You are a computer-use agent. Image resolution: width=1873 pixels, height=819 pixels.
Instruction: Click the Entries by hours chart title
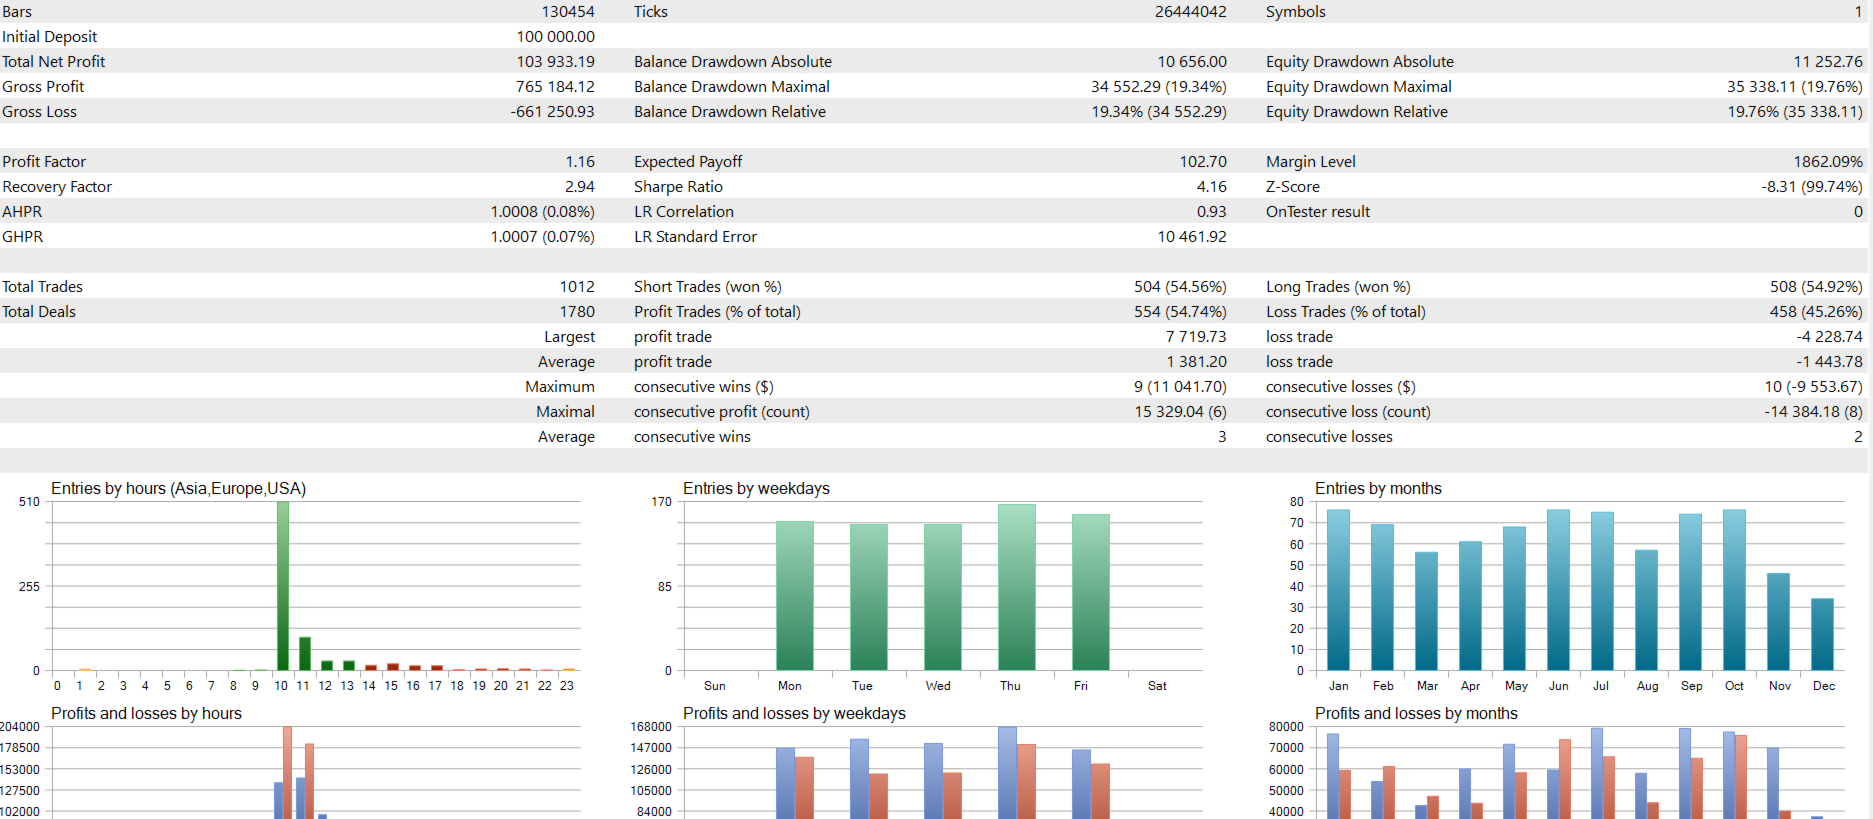point(178,488)
